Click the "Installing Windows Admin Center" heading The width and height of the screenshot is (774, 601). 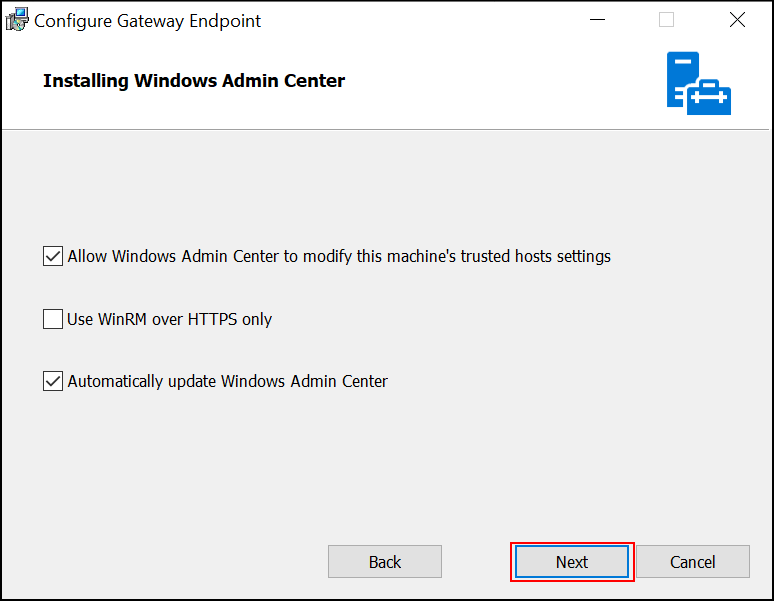(x=194, y=81)
